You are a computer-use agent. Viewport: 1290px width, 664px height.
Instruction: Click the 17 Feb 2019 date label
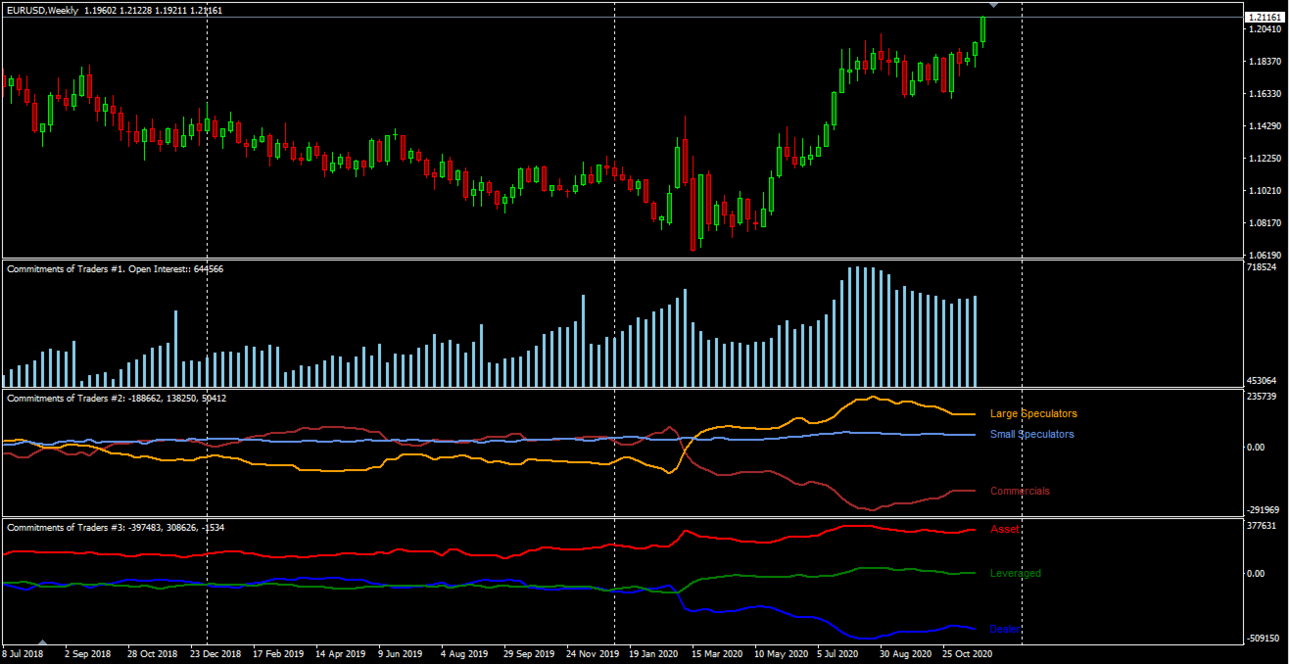(x=278, y=654)
